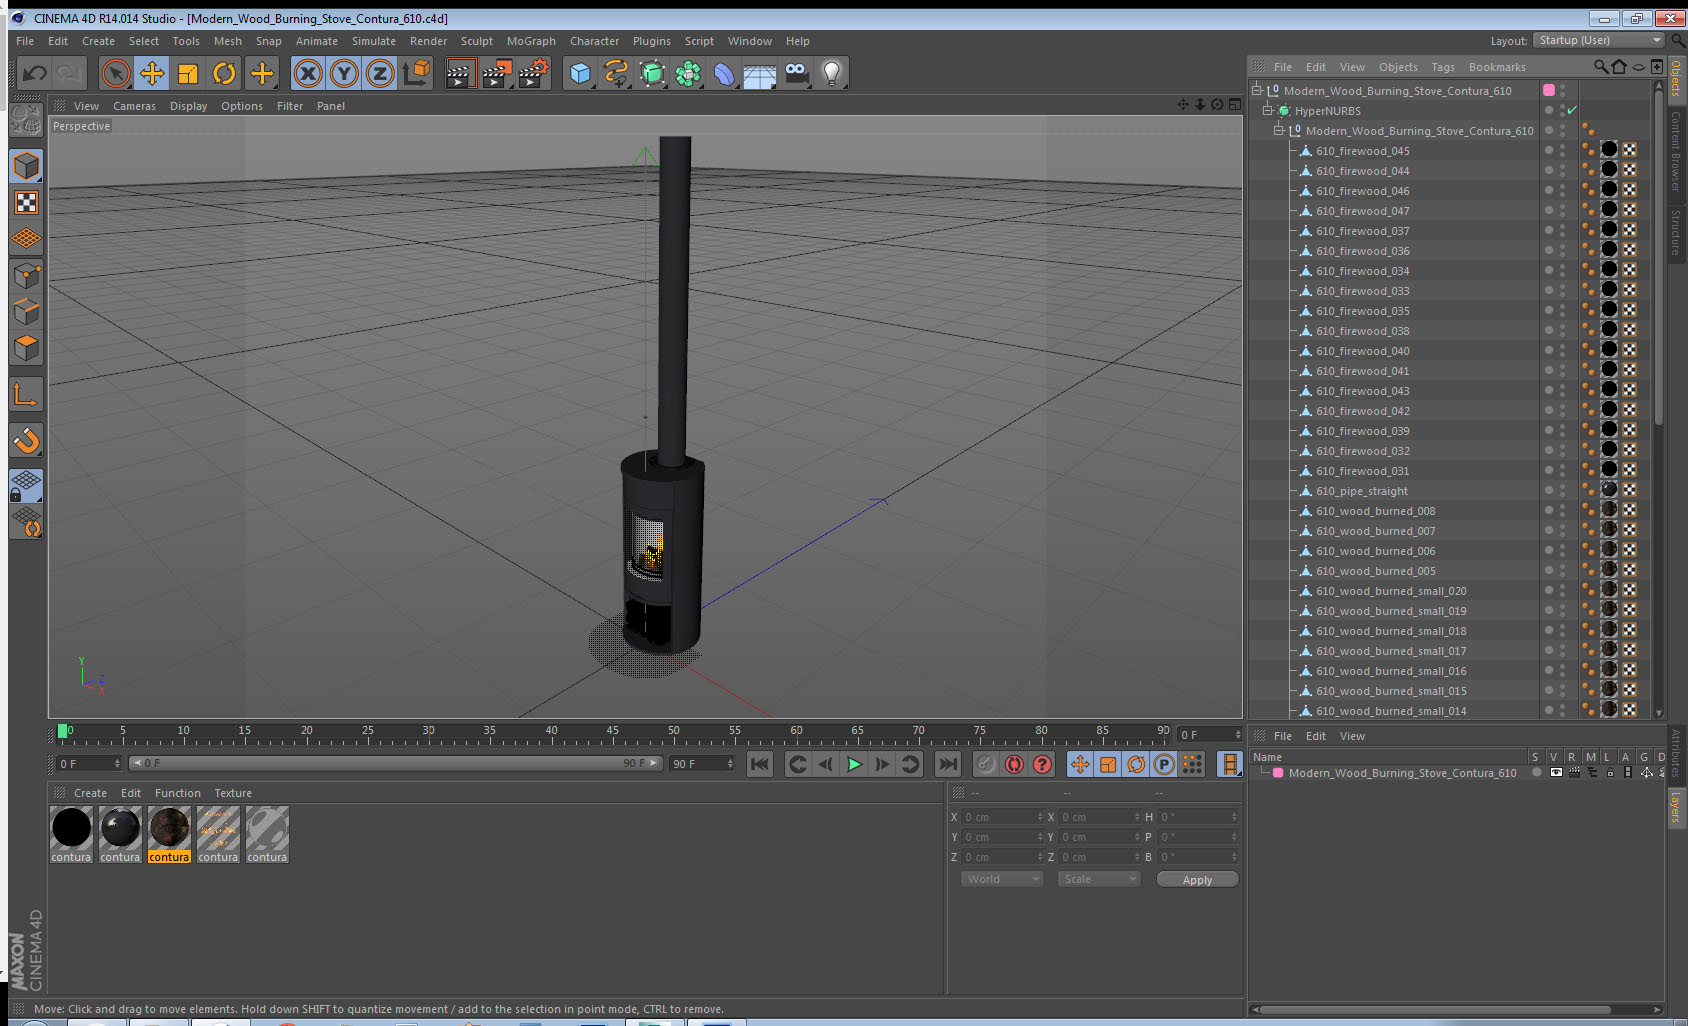Add a floor environment object
The height and width of the screenshot is (1026, 1688).
(x=760, y=73)
